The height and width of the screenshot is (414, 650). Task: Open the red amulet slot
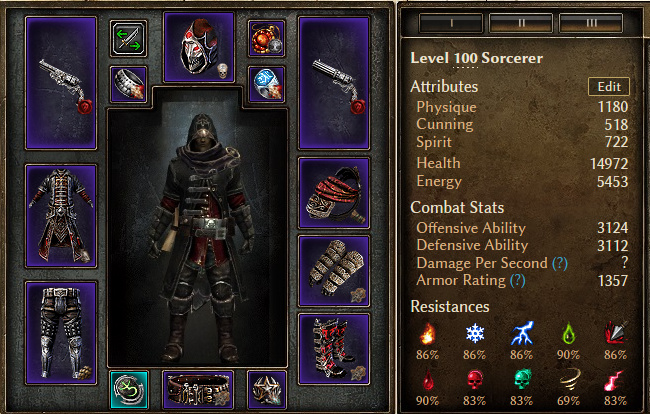coord(266,39)
